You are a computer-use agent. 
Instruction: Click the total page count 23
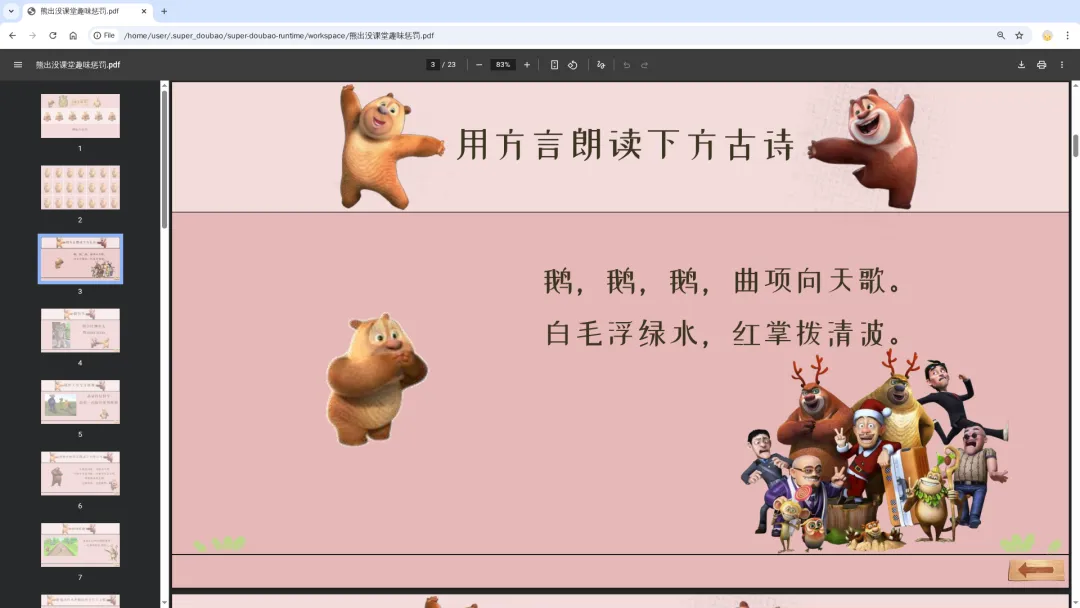click(451, 65)
